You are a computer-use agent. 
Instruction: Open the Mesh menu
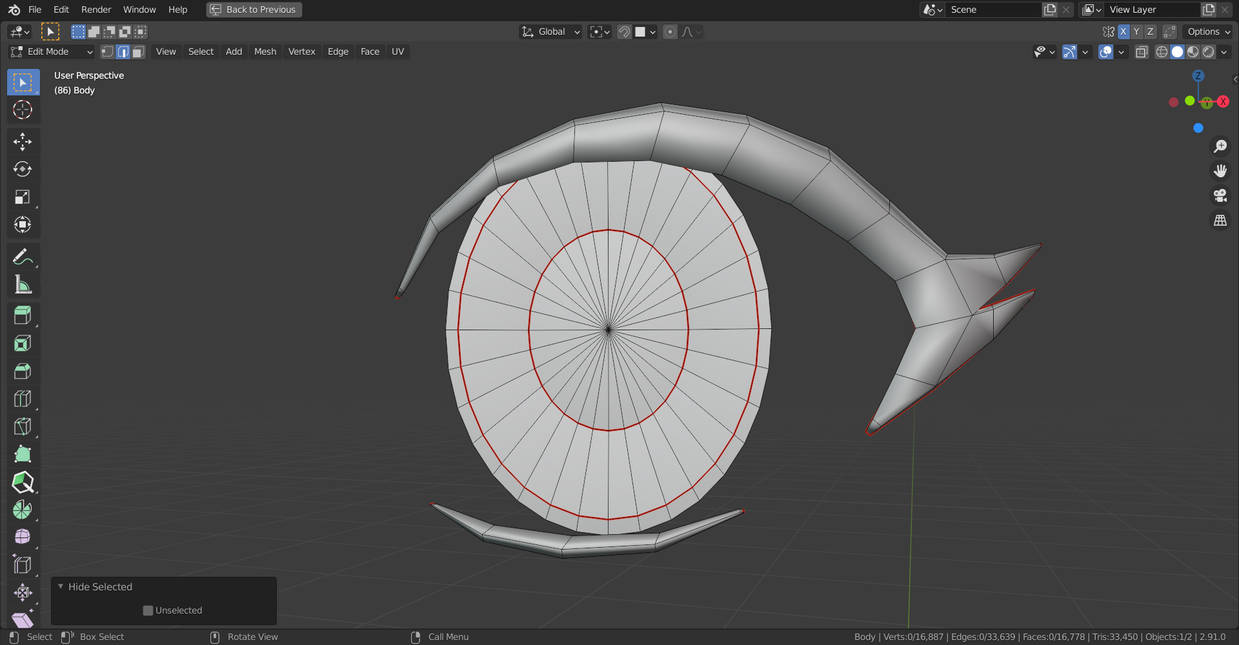265,52
